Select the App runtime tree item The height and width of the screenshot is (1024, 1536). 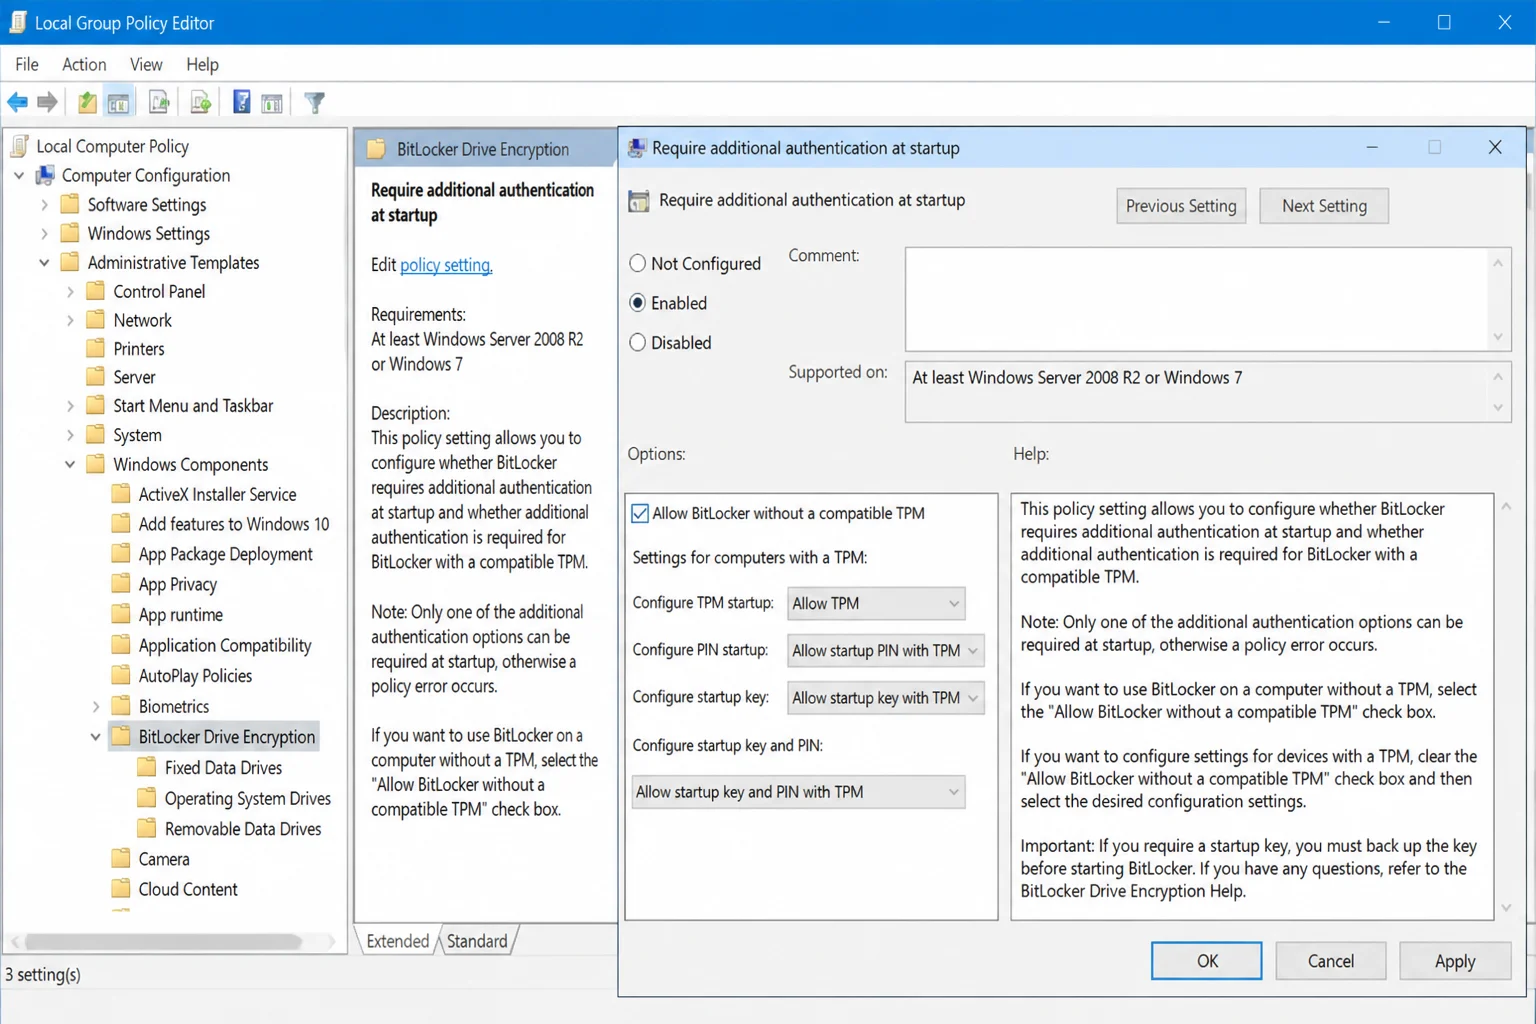pos(181,615)
